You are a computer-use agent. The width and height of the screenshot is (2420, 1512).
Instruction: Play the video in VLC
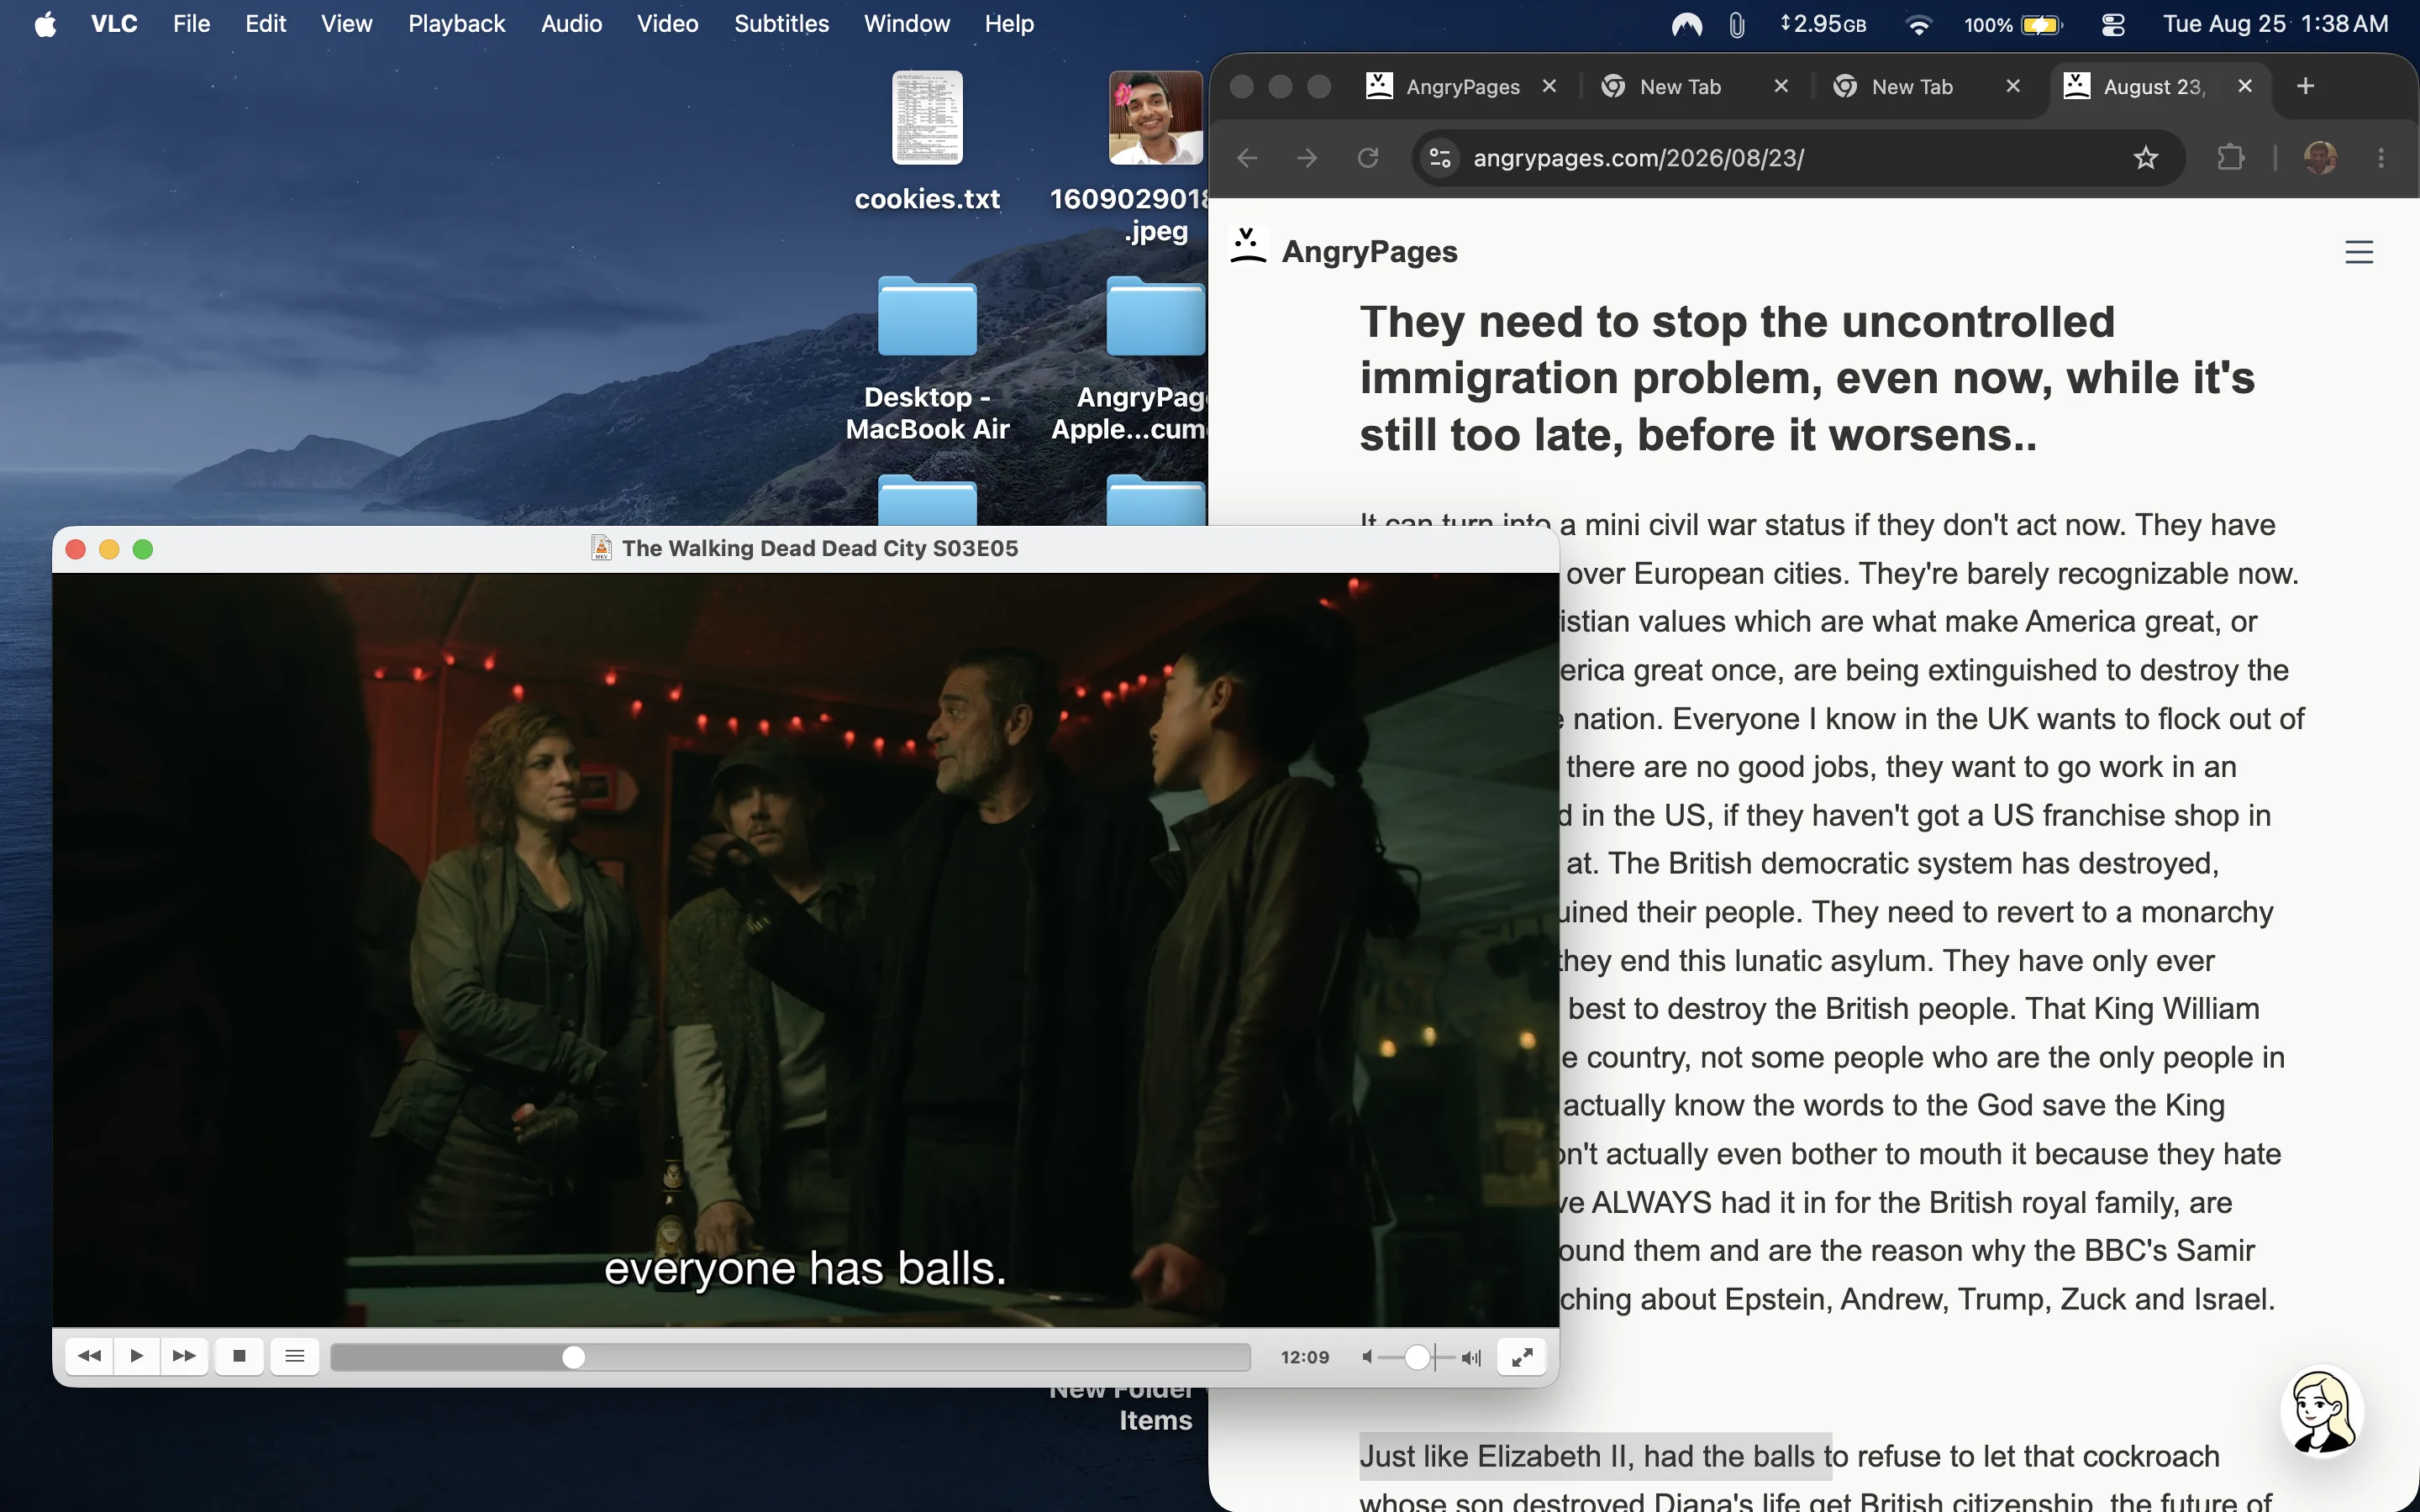tap(137, 1356)
